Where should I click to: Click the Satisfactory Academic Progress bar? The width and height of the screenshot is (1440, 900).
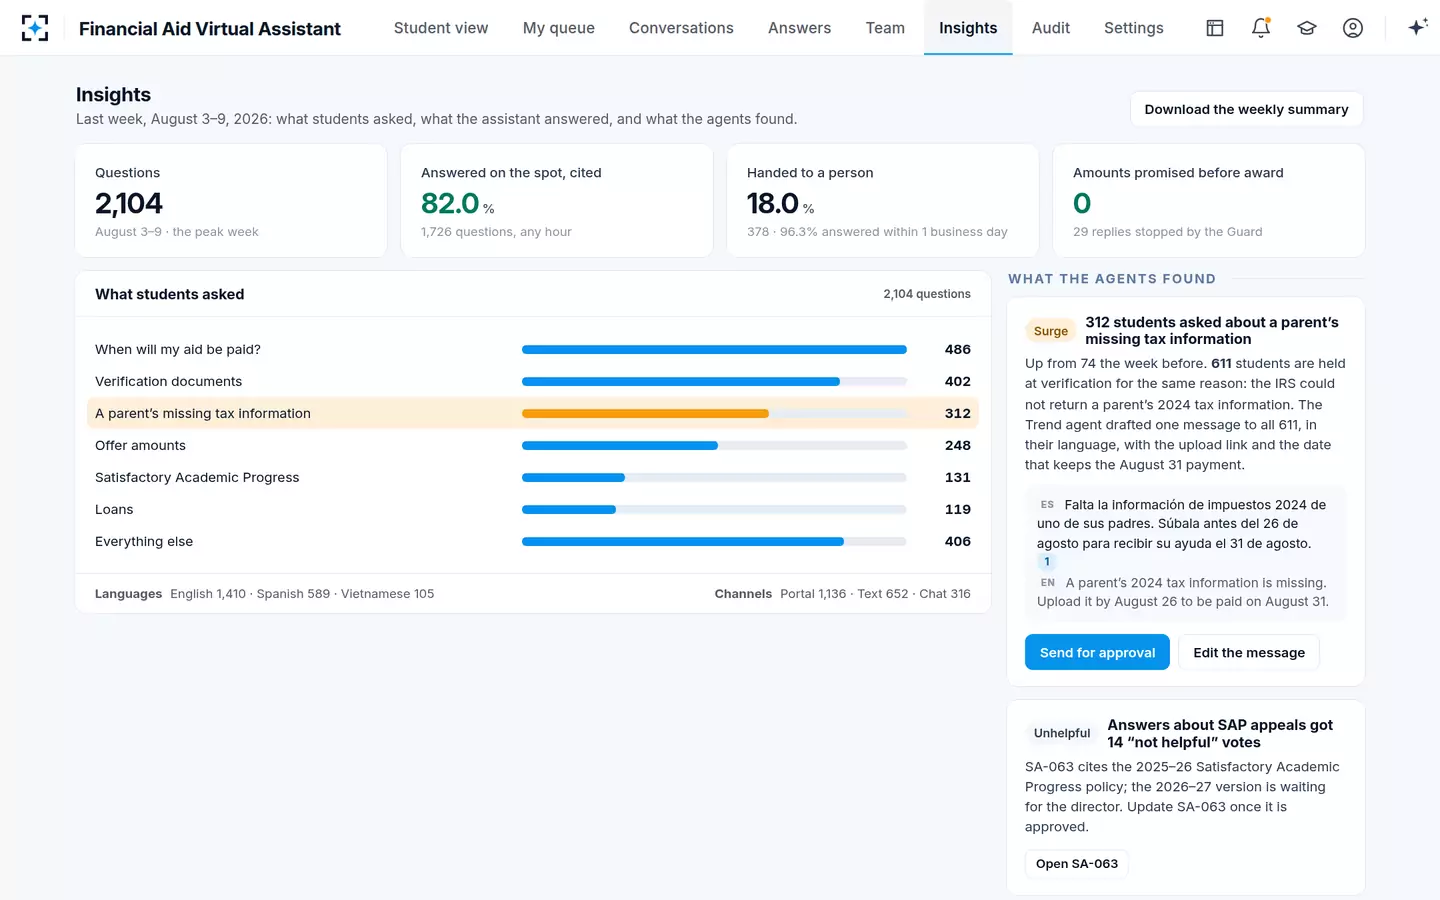coord(573,477)
